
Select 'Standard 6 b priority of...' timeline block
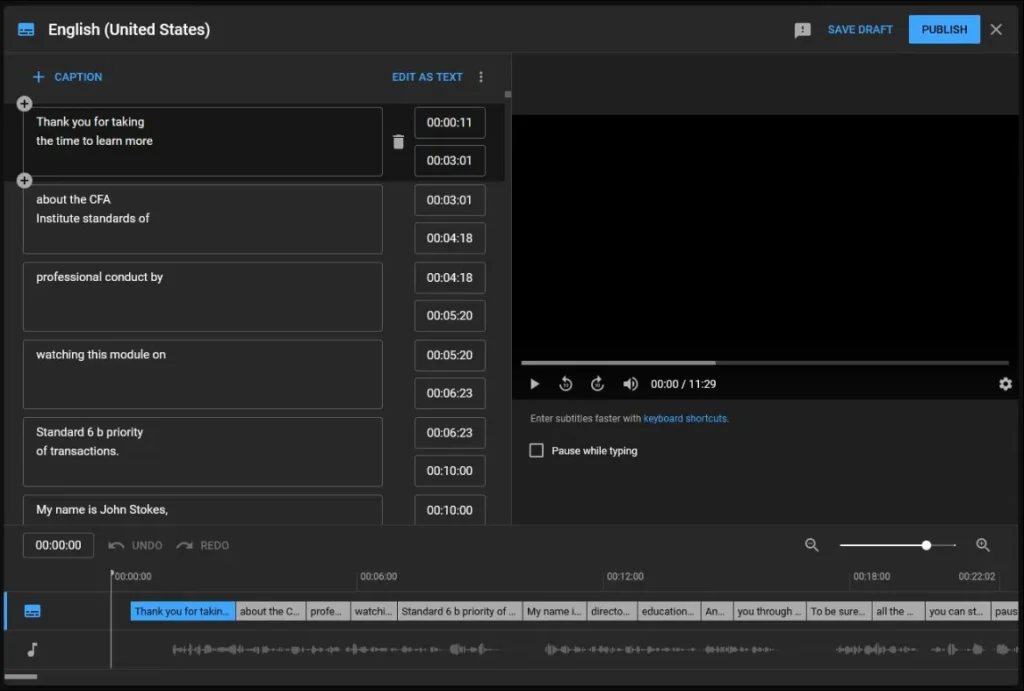pos(459,611)
